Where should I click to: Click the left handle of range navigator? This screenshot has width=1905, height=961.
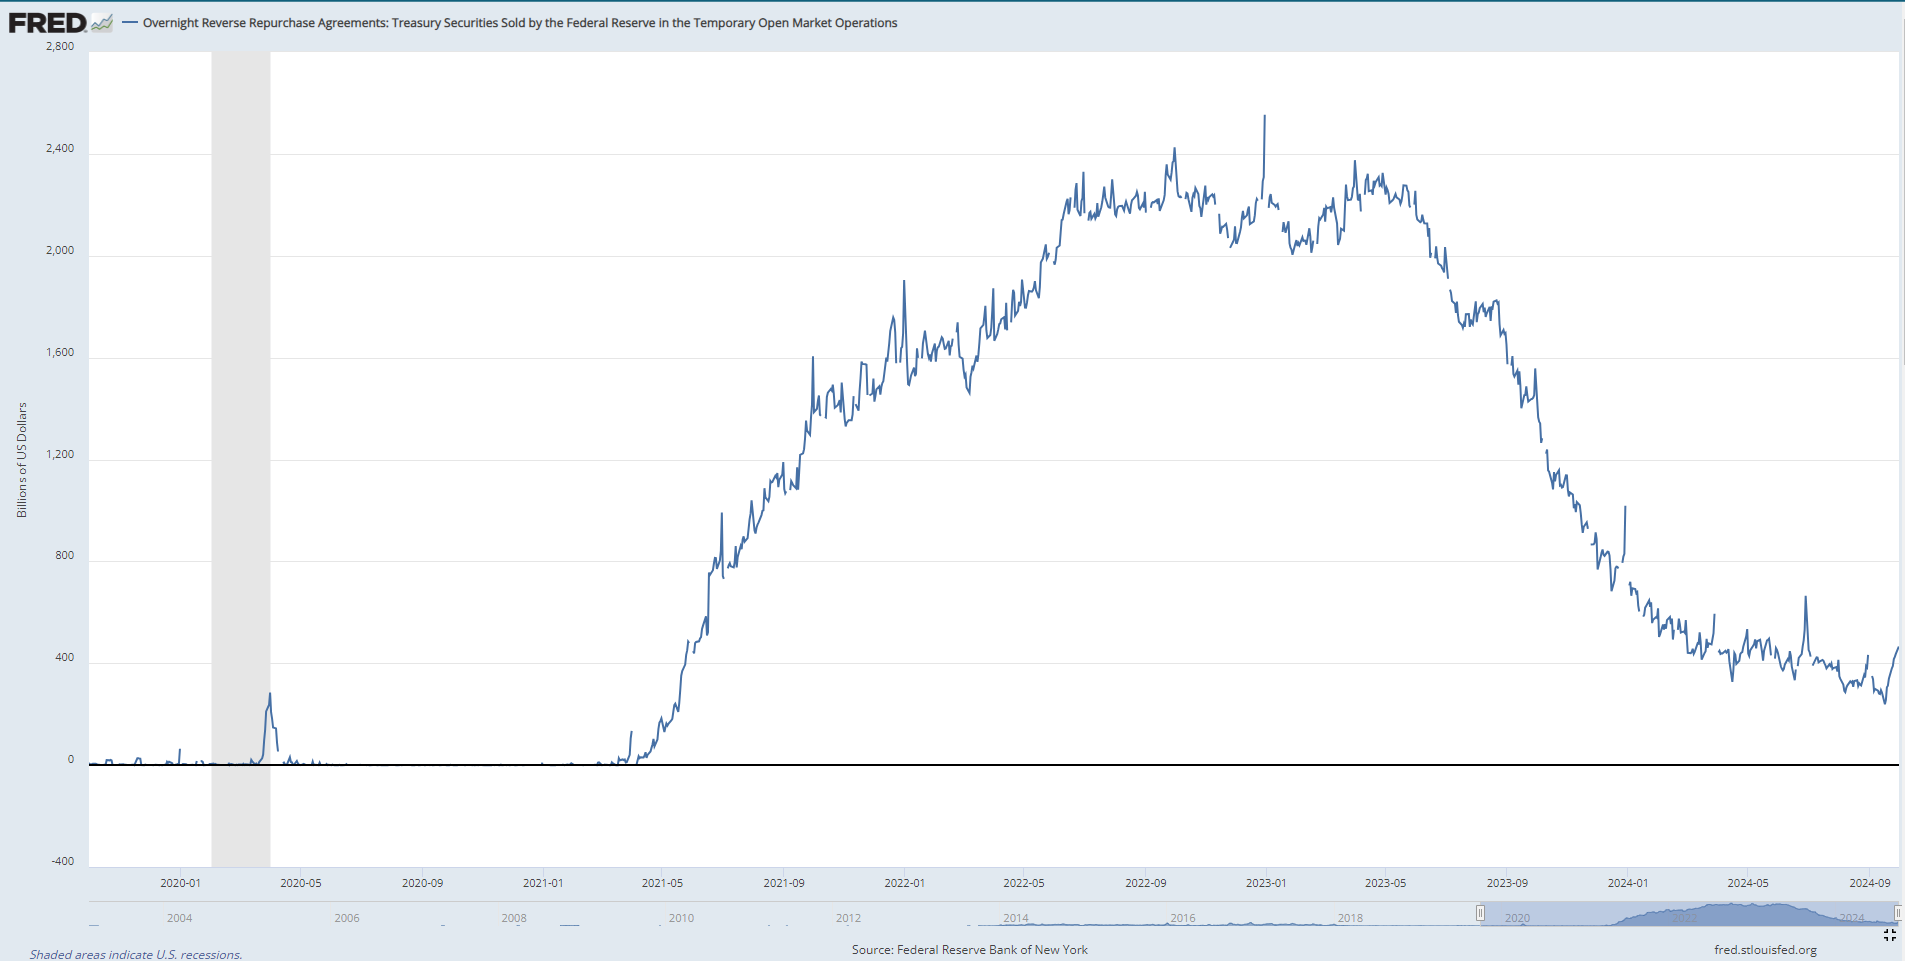coord(1480,913)
